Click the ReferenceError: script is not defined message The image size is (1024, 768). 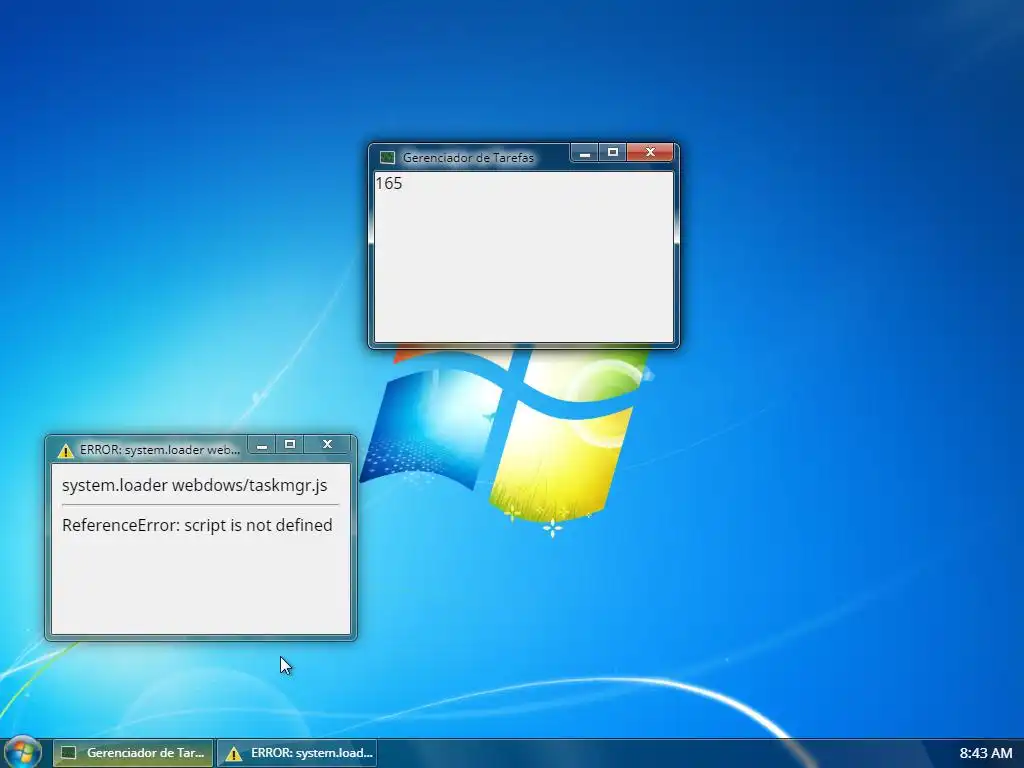pyautogui.click(x=197, y=525)
